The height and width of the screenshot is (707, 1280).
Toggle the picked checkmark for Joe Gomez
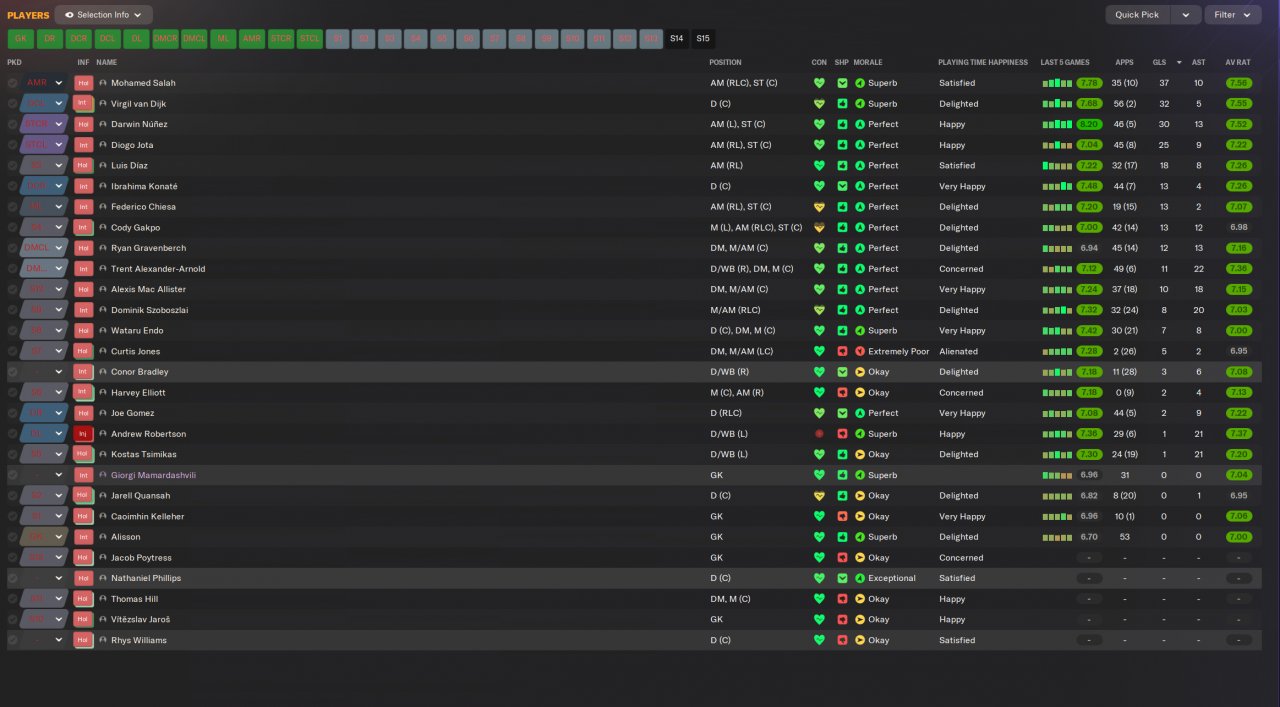pyautogui.click(x=13, y=413)
